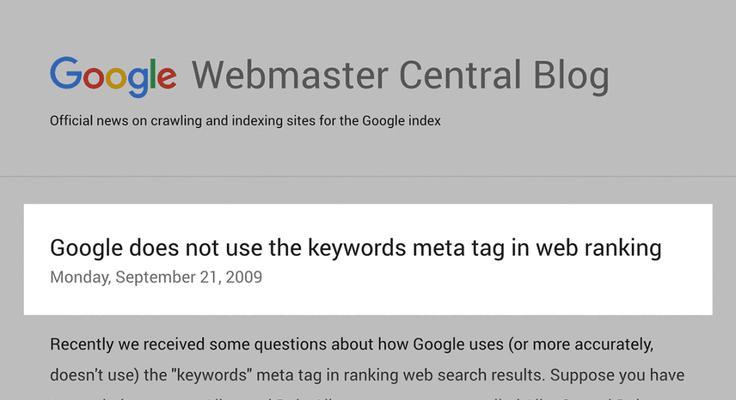Click the word Blog in the header

point(571,76)
